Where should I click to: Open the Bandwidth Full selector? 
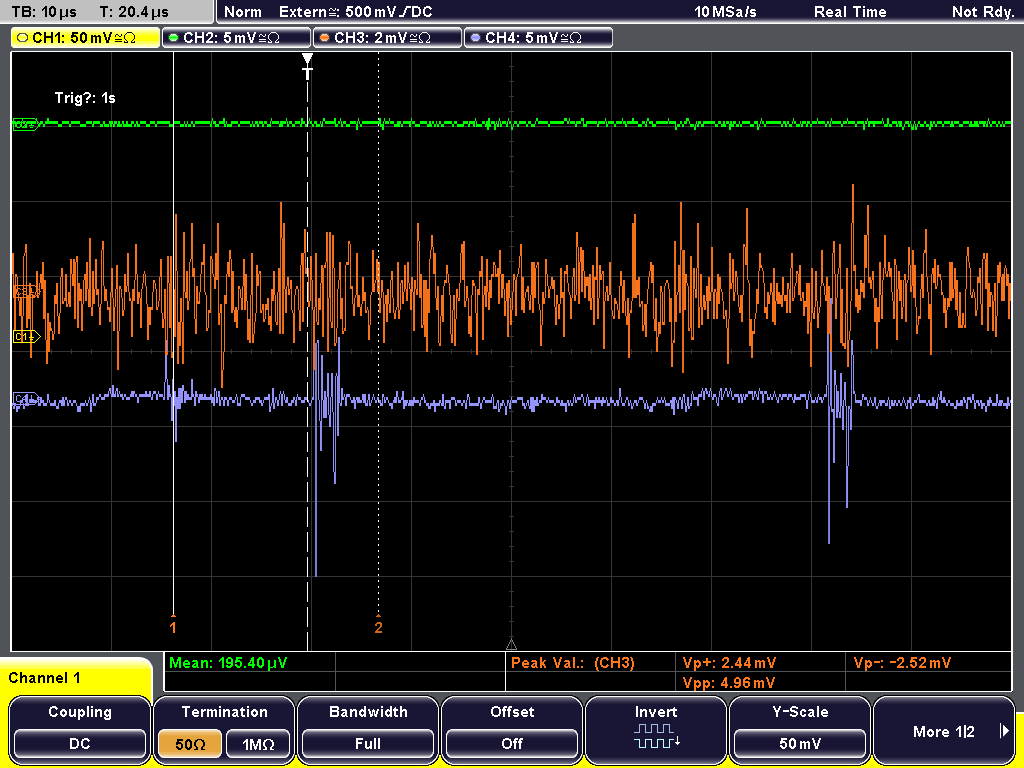coord(368,744)
